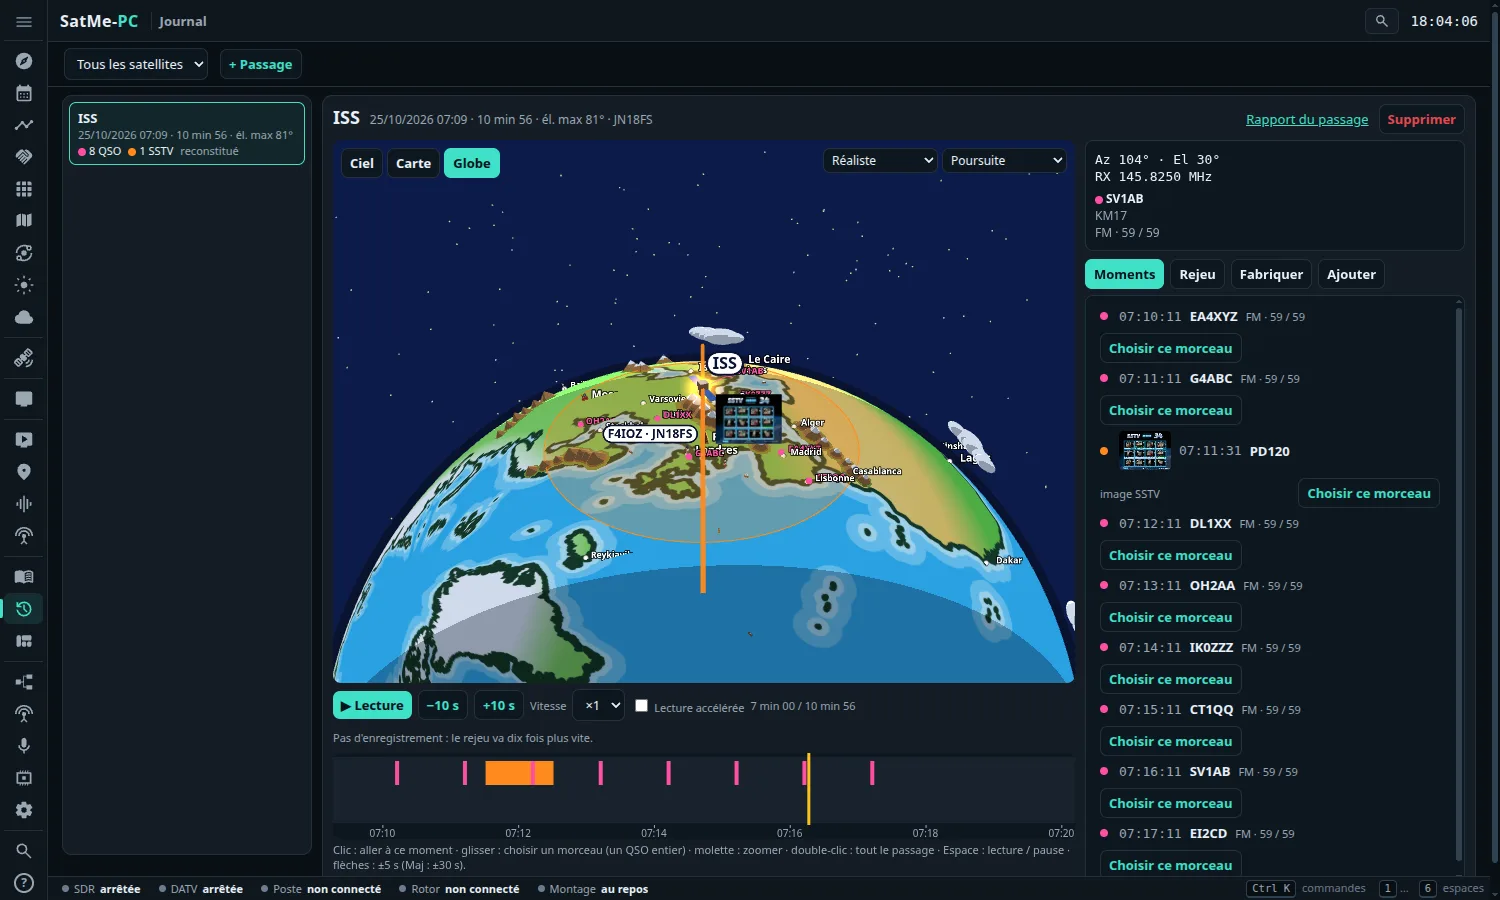This screenshot has width=1500, height=900.
Task: Skip forward with the +10 s button
Action: pyautogui.click(x=498, y=705)
